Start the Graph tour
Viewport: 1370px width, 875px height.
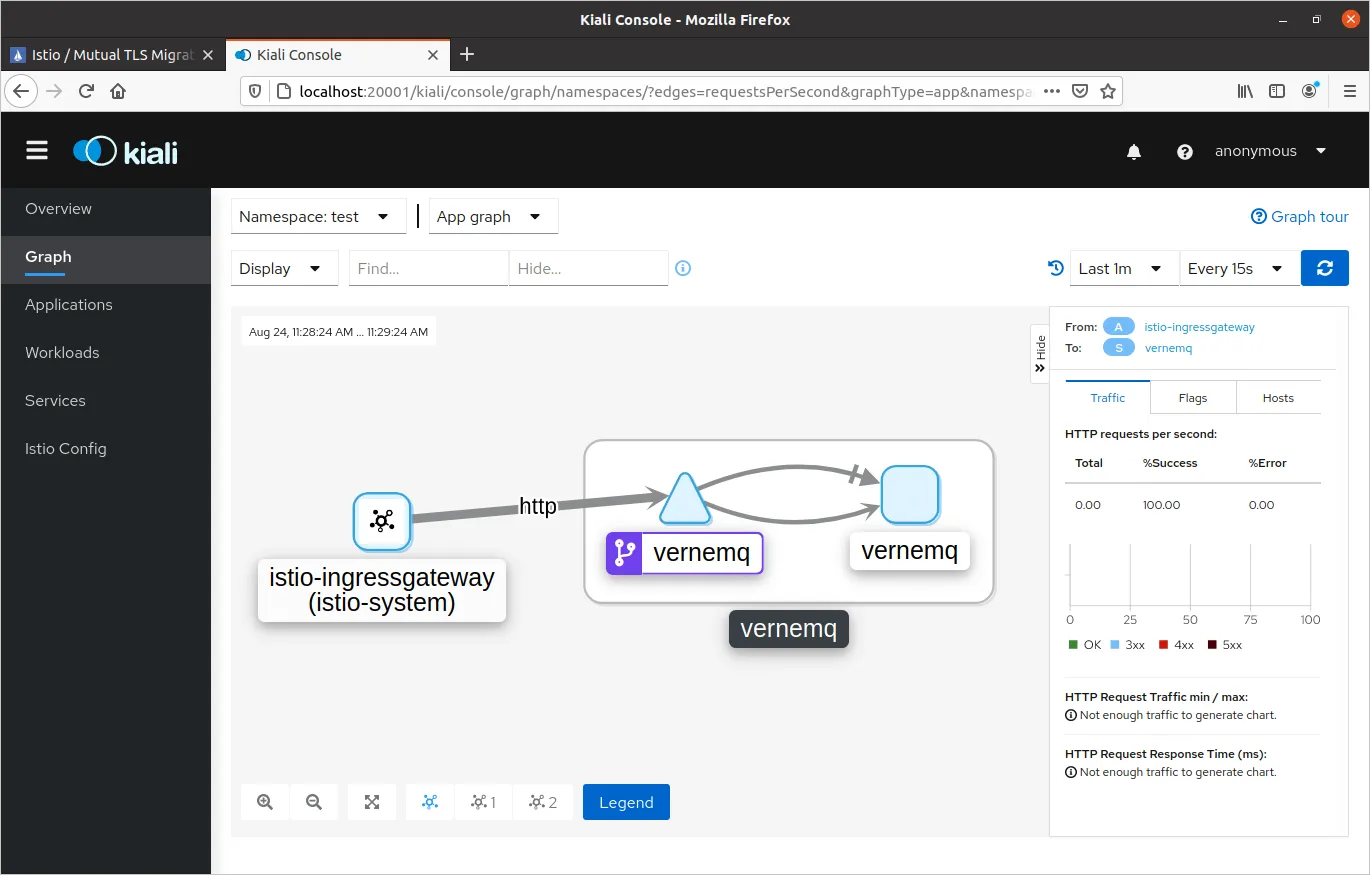(x=1300, y=217)
